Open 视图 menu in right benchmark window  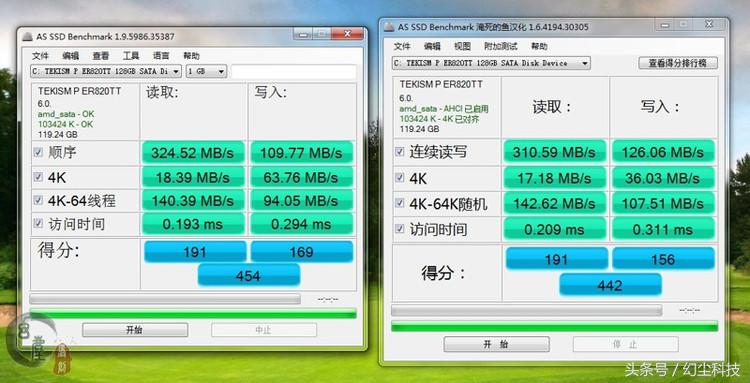click(462, 46)
